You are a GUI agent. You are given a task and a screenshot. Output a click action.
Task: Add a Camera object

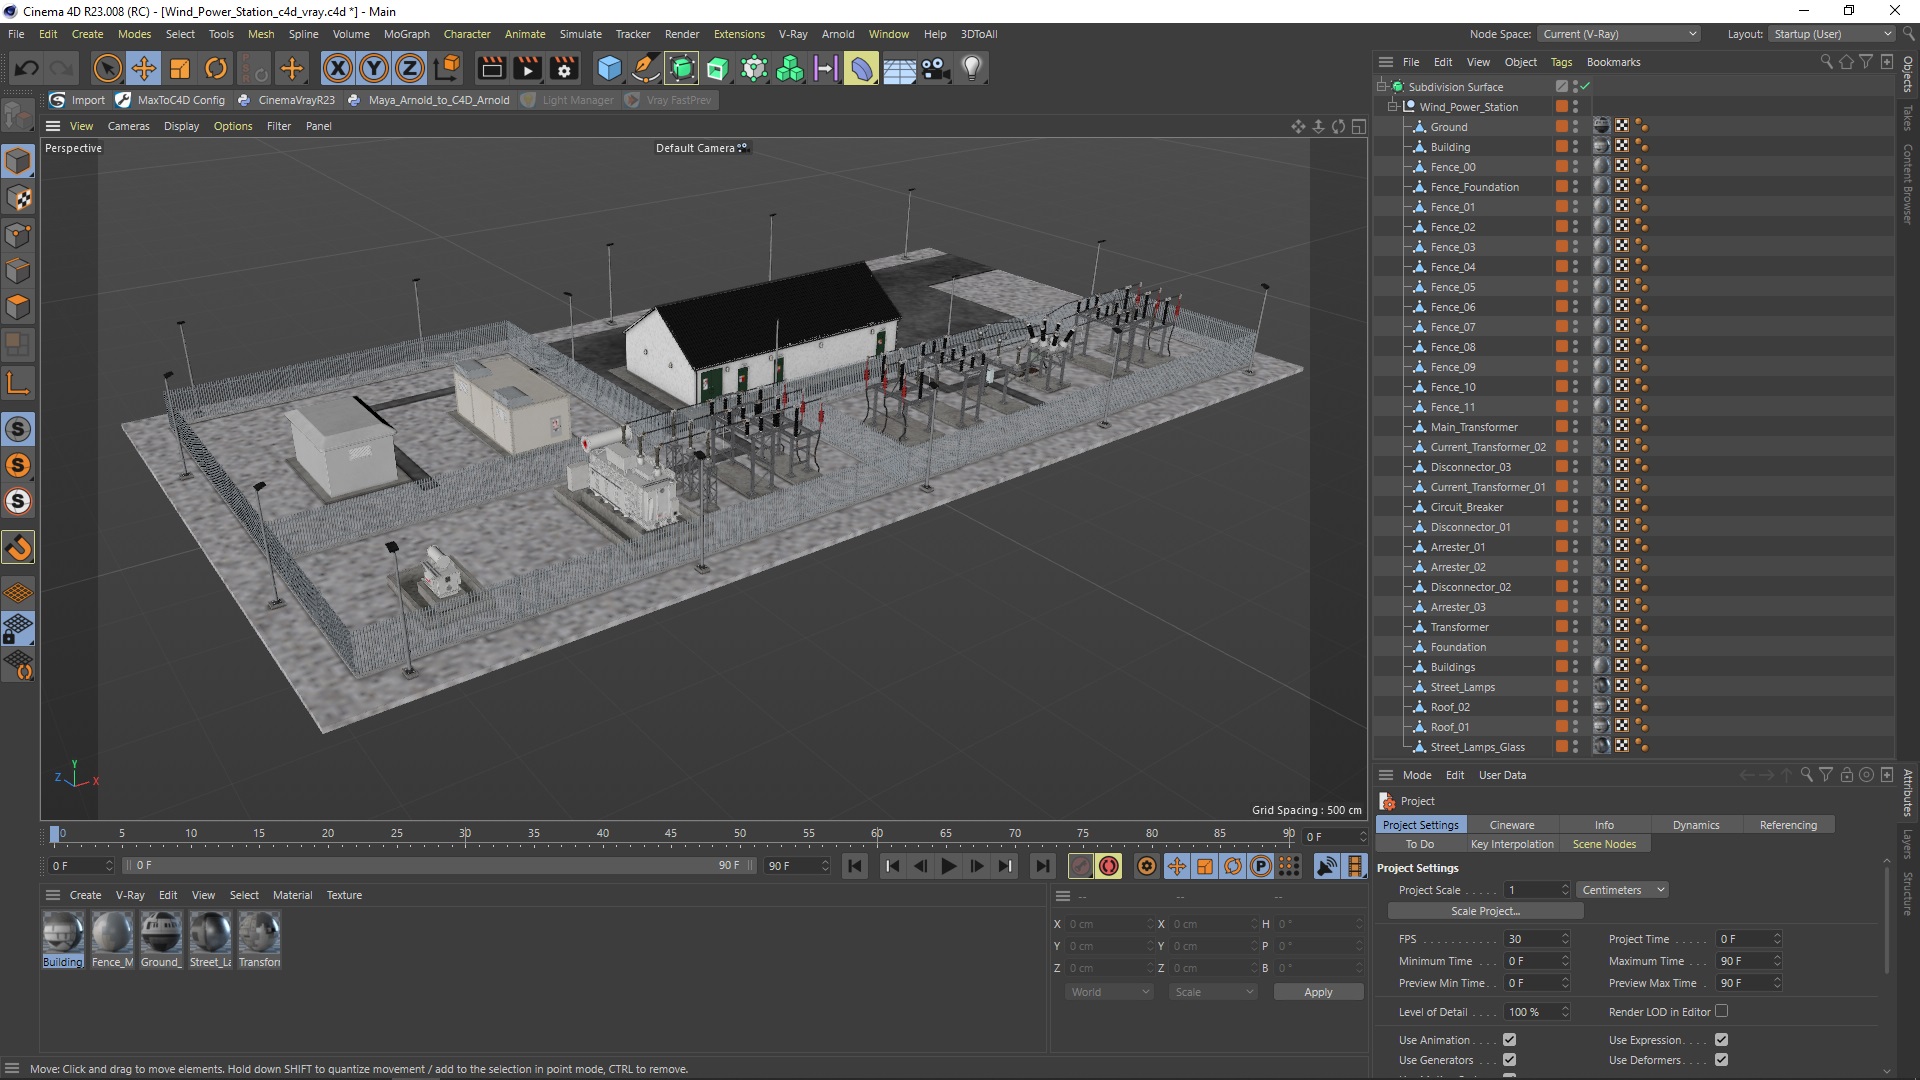(x=935, y=68)
